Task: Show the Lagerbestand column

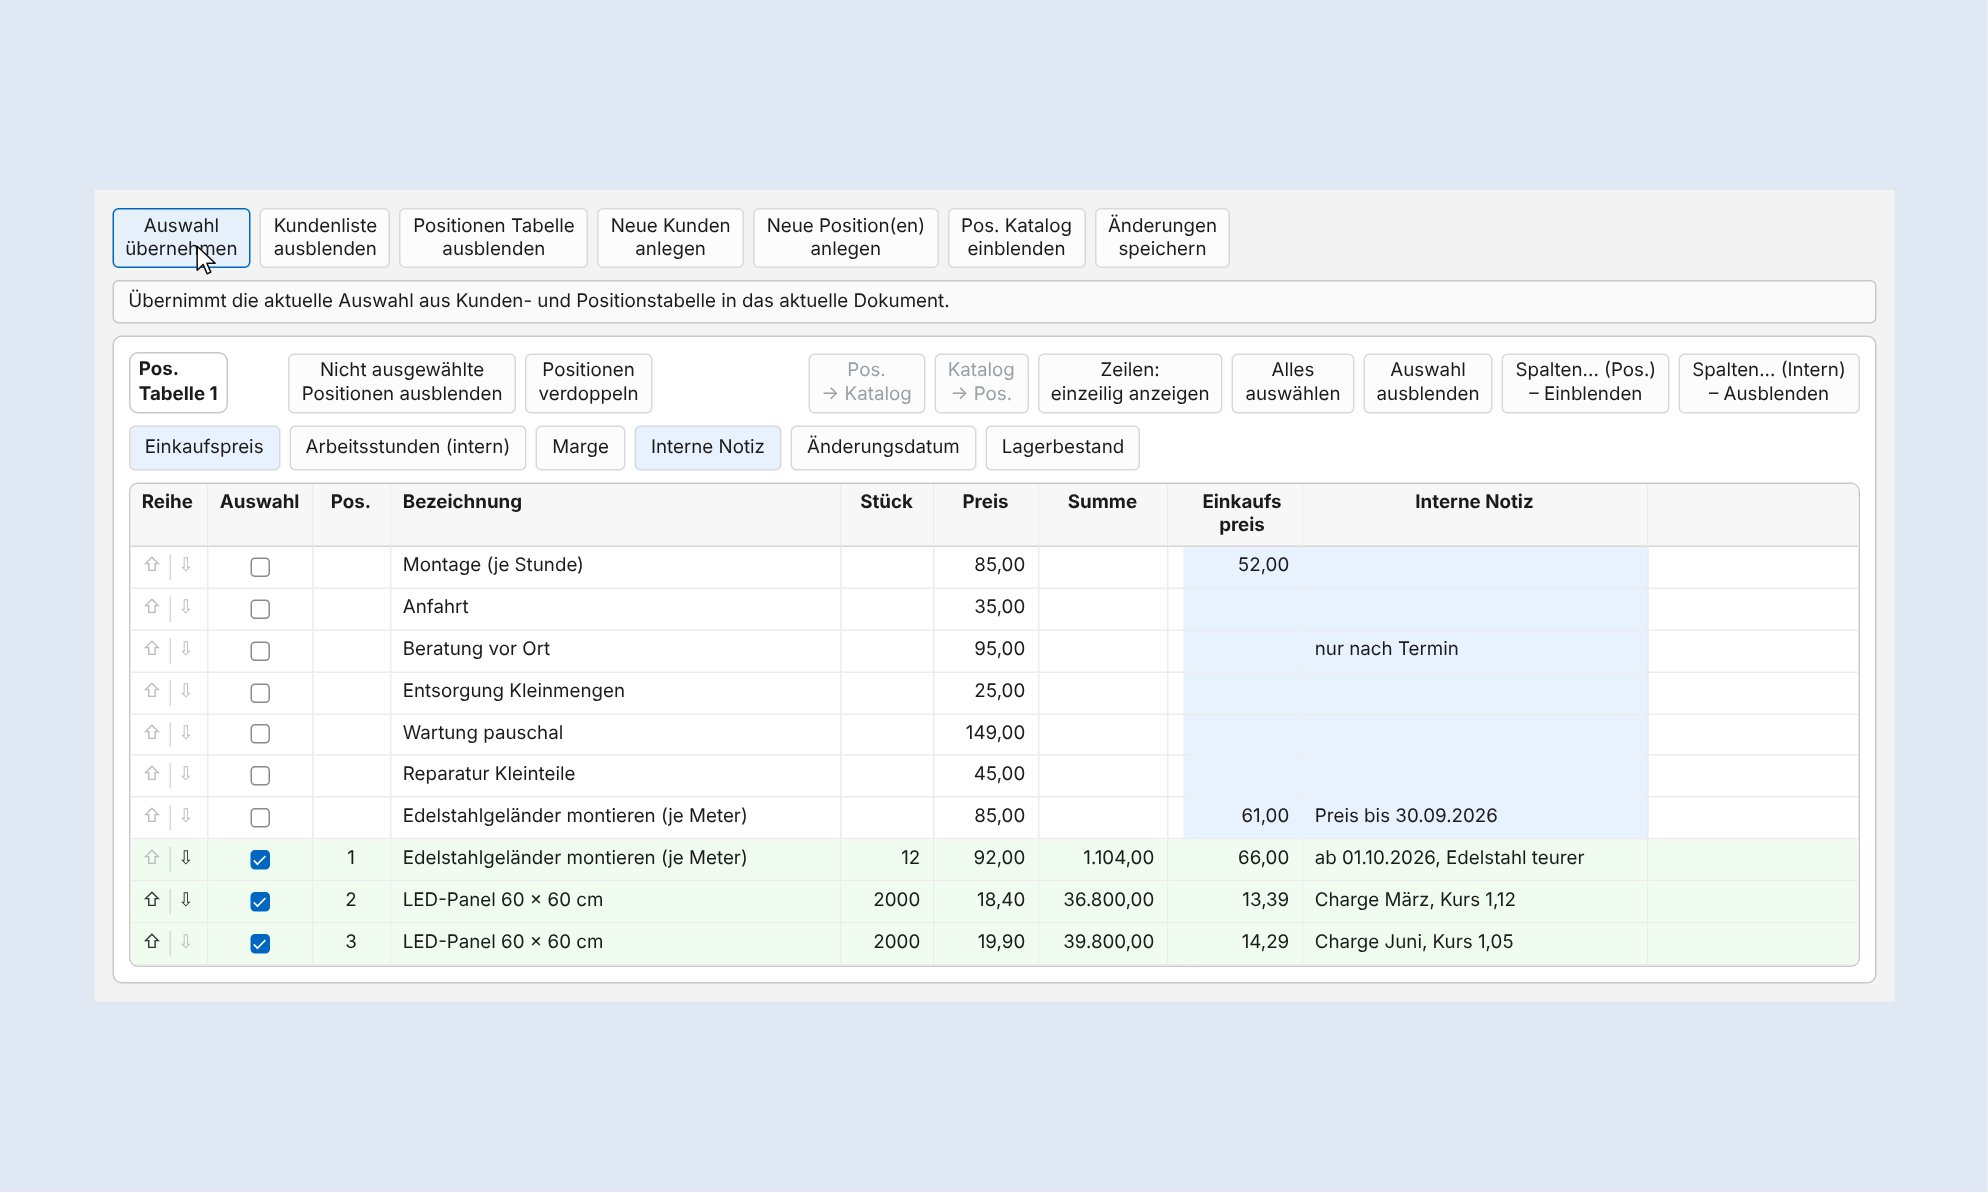Action: click(1062, 447)
